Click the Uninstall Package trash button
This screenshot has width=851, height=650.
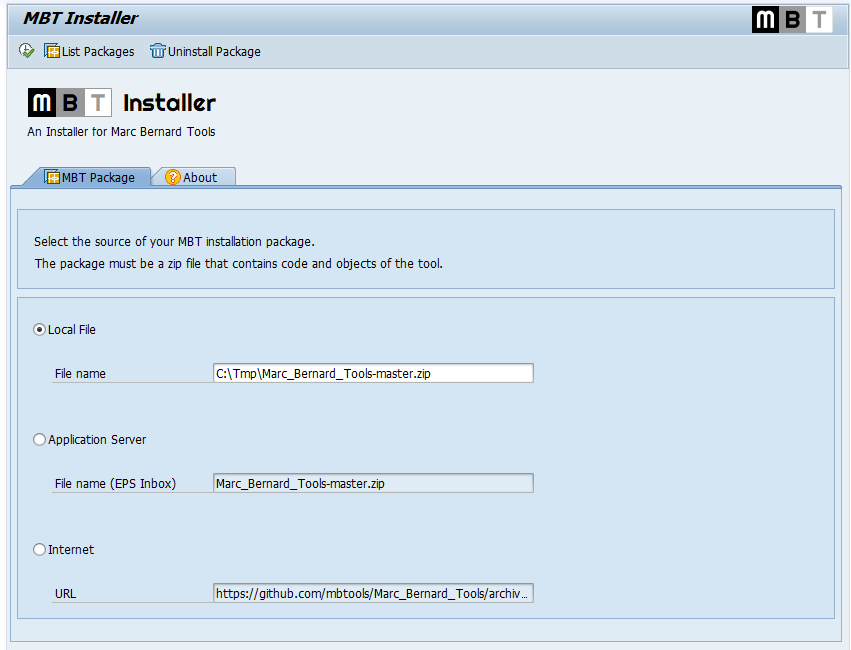205,51
